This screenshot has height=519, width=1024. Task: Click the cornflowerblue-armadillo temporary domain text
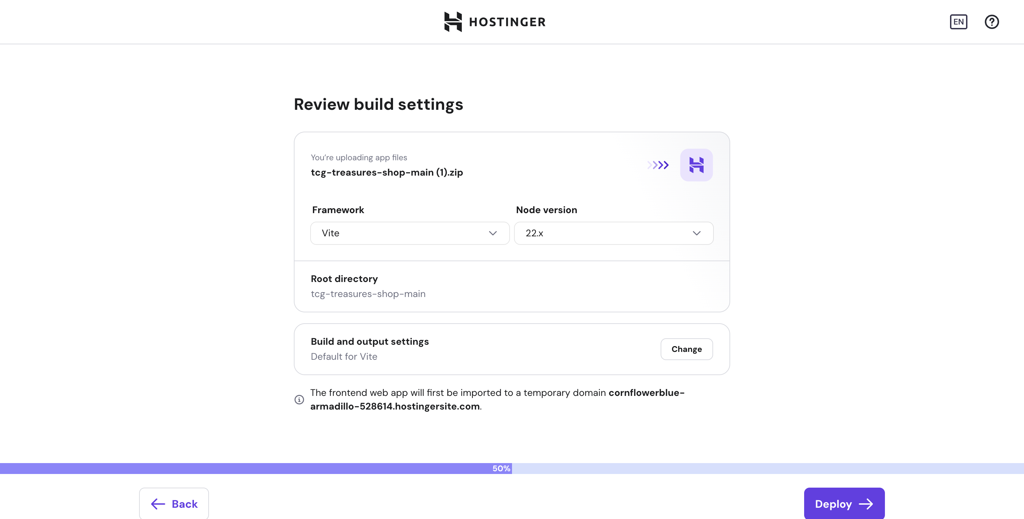click(646, 393)
